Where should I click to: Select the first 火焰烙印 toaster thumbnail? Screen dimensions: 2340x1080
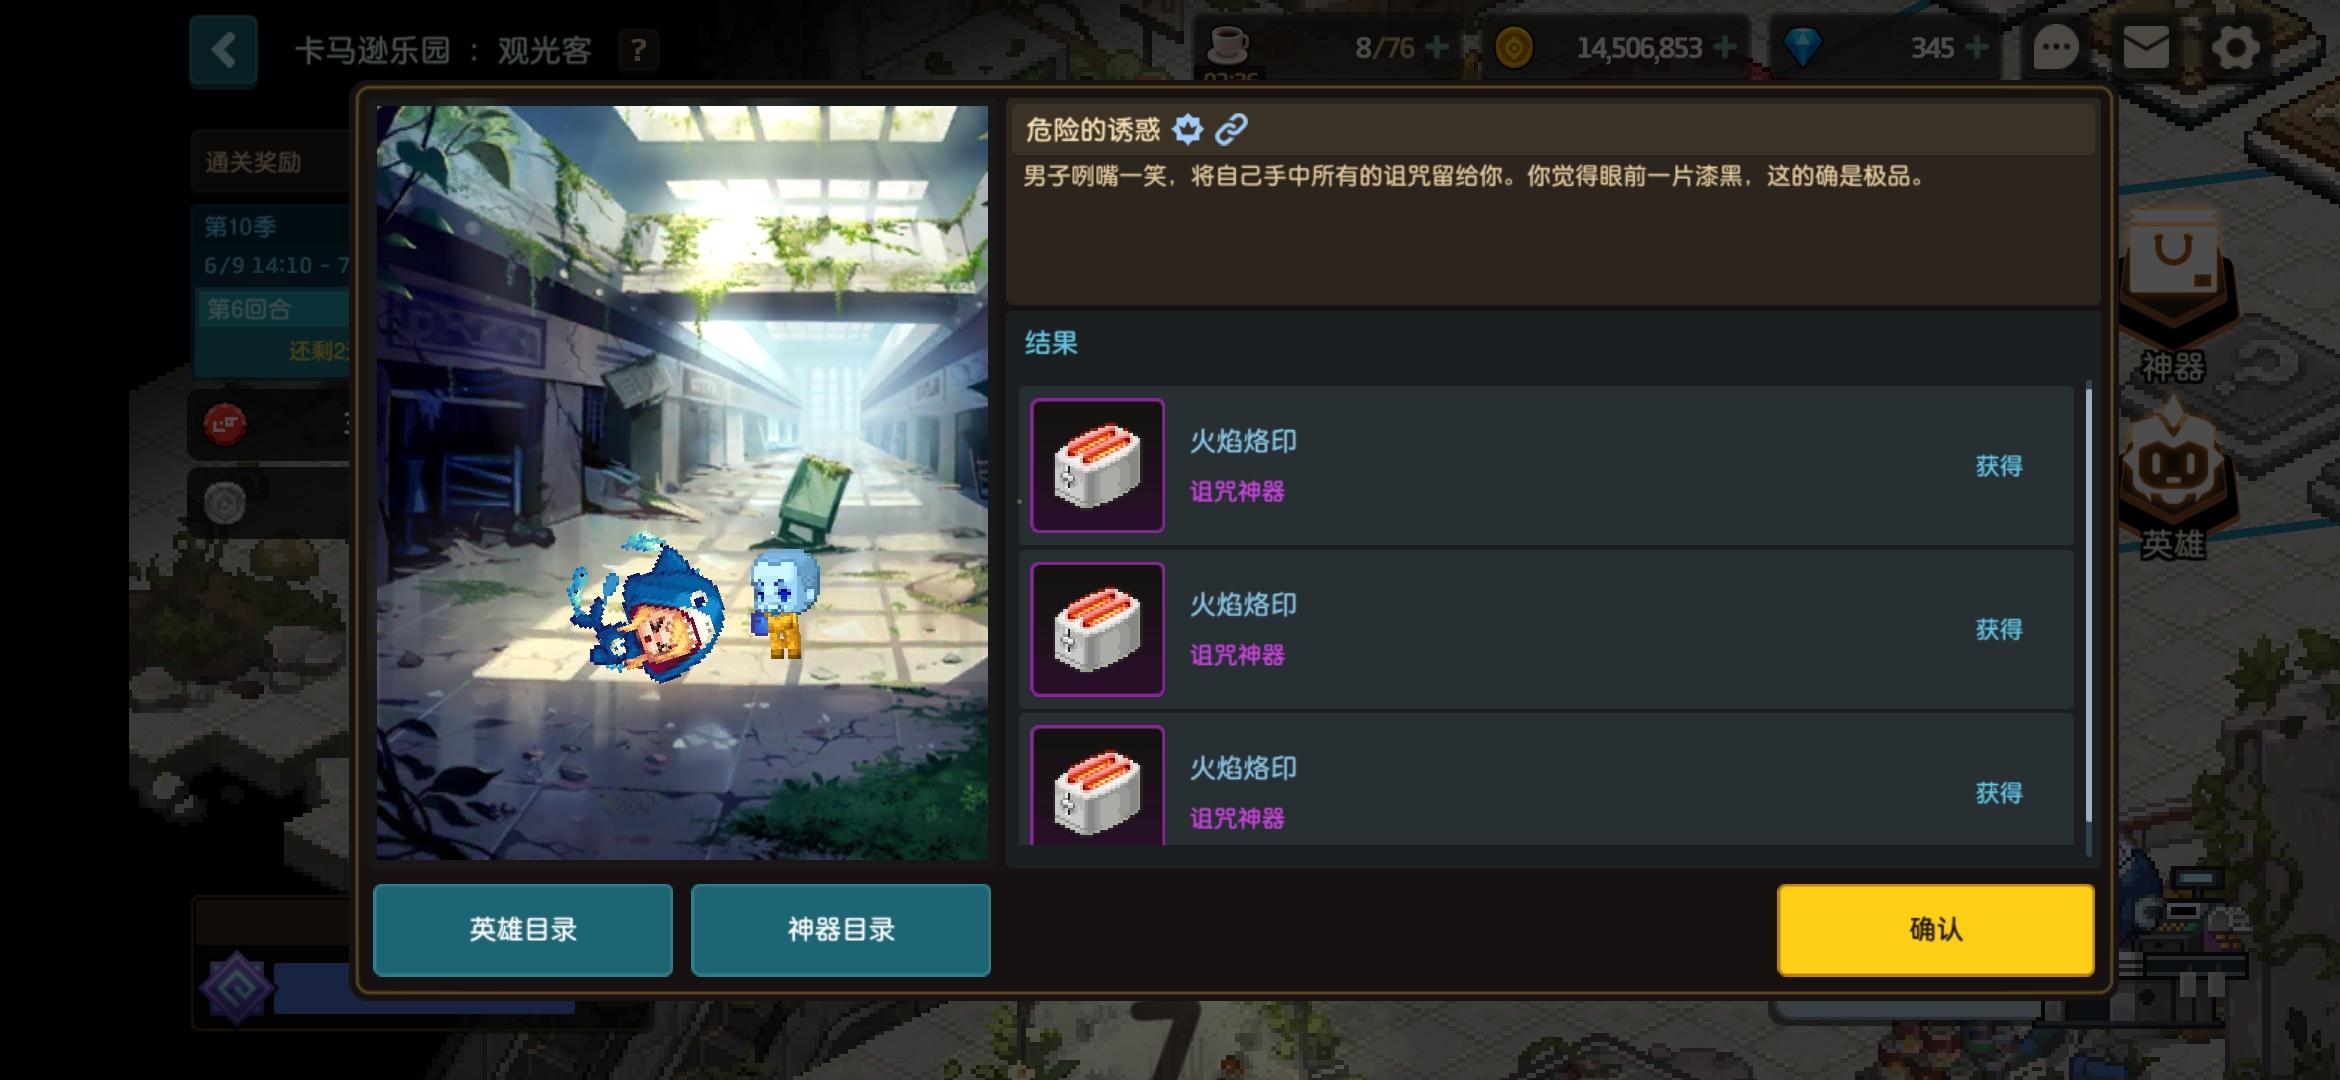click(x=1097, y=465)
